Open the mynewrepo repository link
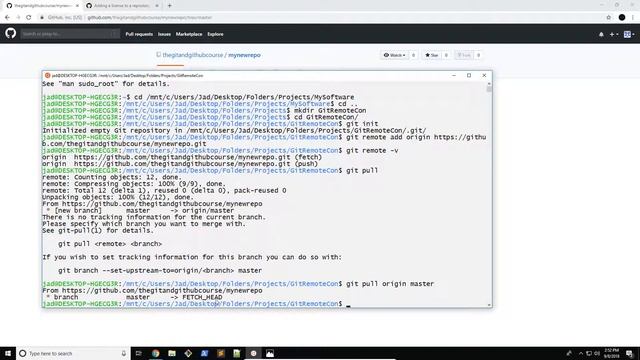 [244, 55]
